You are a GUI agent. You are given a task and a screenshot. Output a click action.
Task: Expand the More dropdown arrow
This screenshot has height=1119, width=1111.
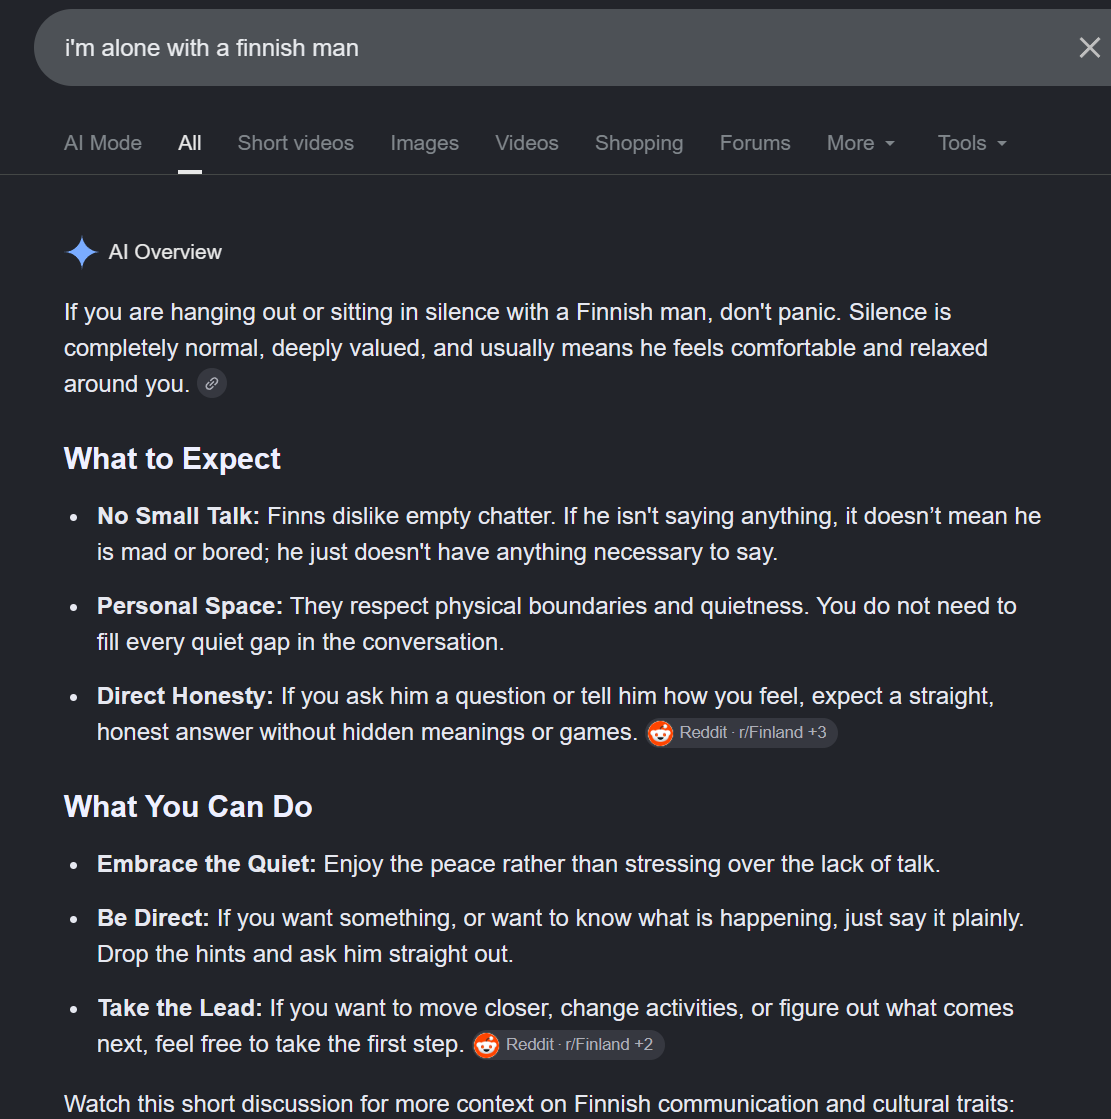tap(890, 143)
